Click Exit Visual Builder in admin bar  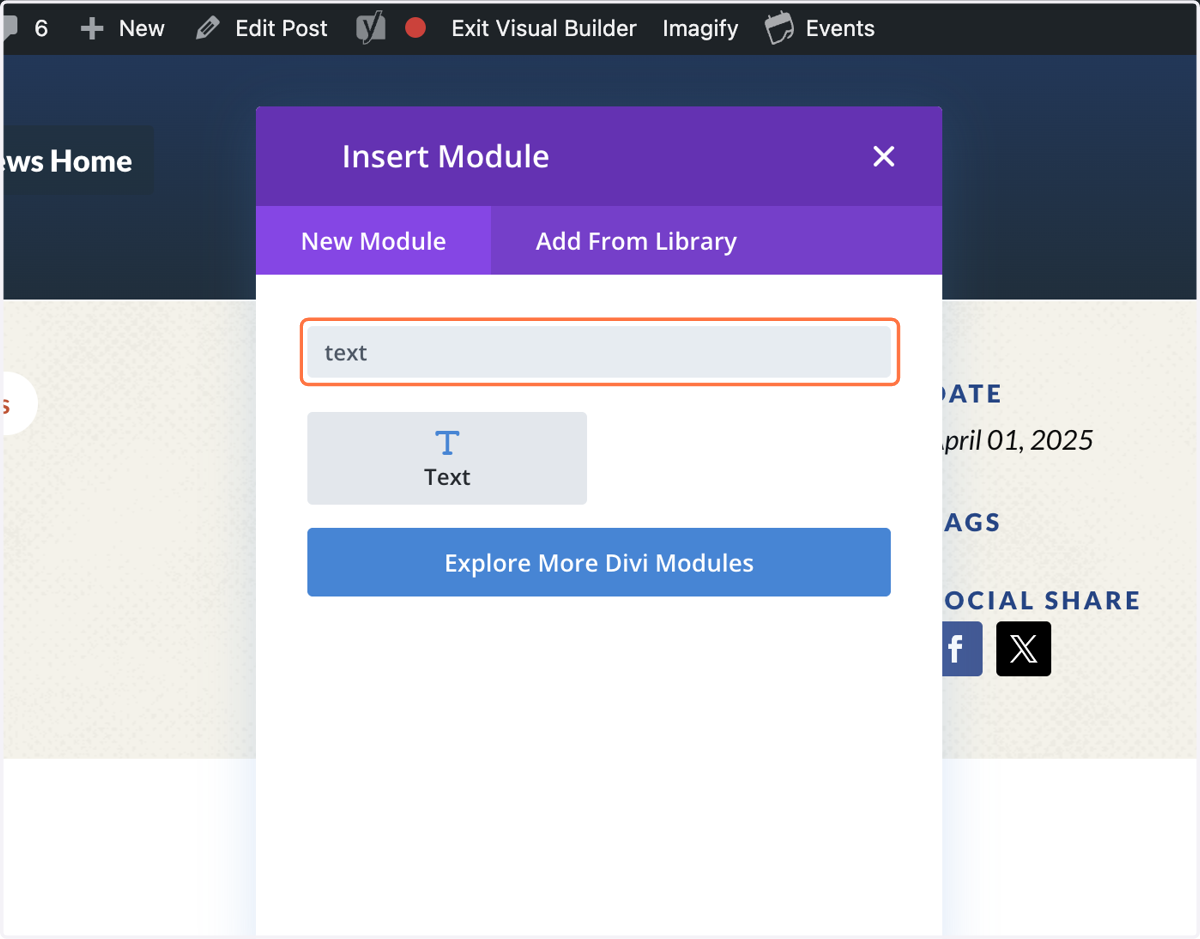point(544,29)
